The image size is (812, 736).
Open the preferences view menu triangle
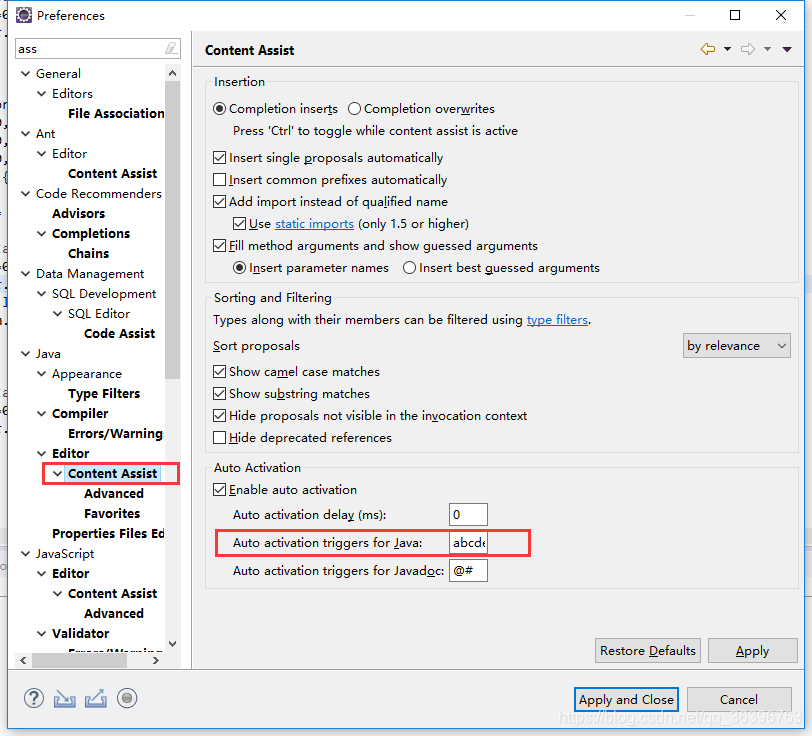787,49
